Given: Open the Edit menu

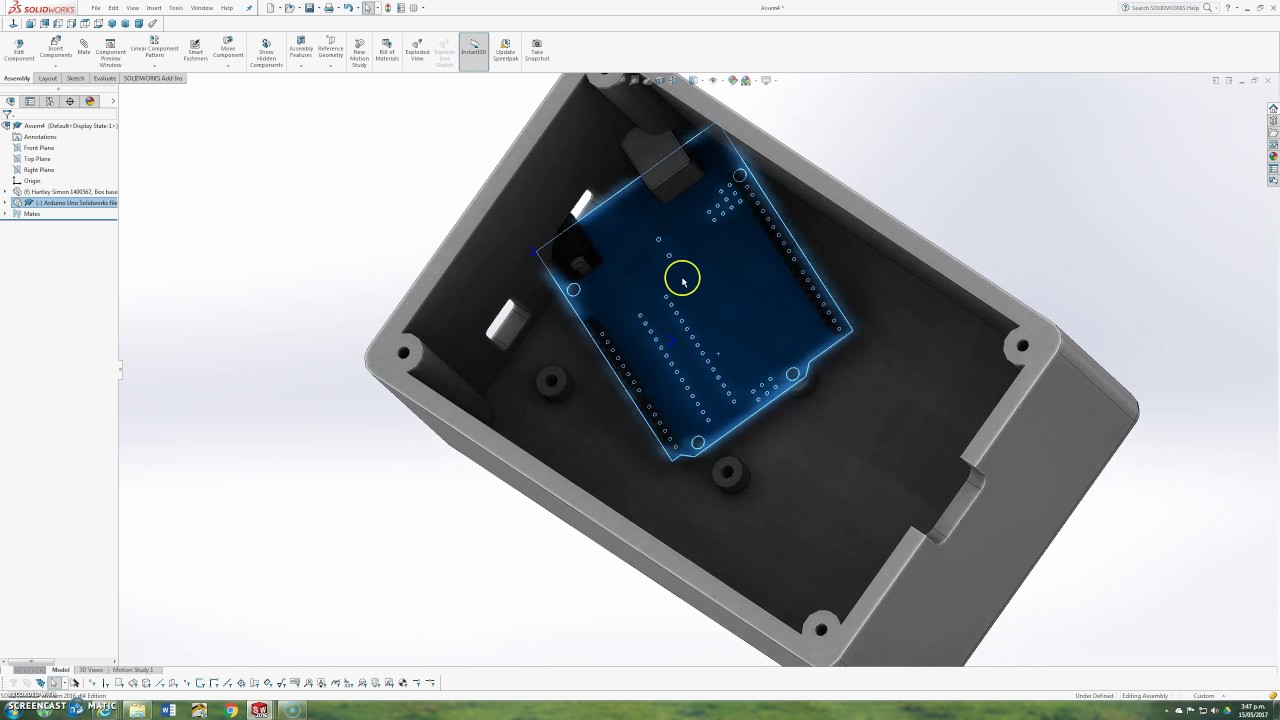Looking at the screenshot, I should tap(113, 8).
